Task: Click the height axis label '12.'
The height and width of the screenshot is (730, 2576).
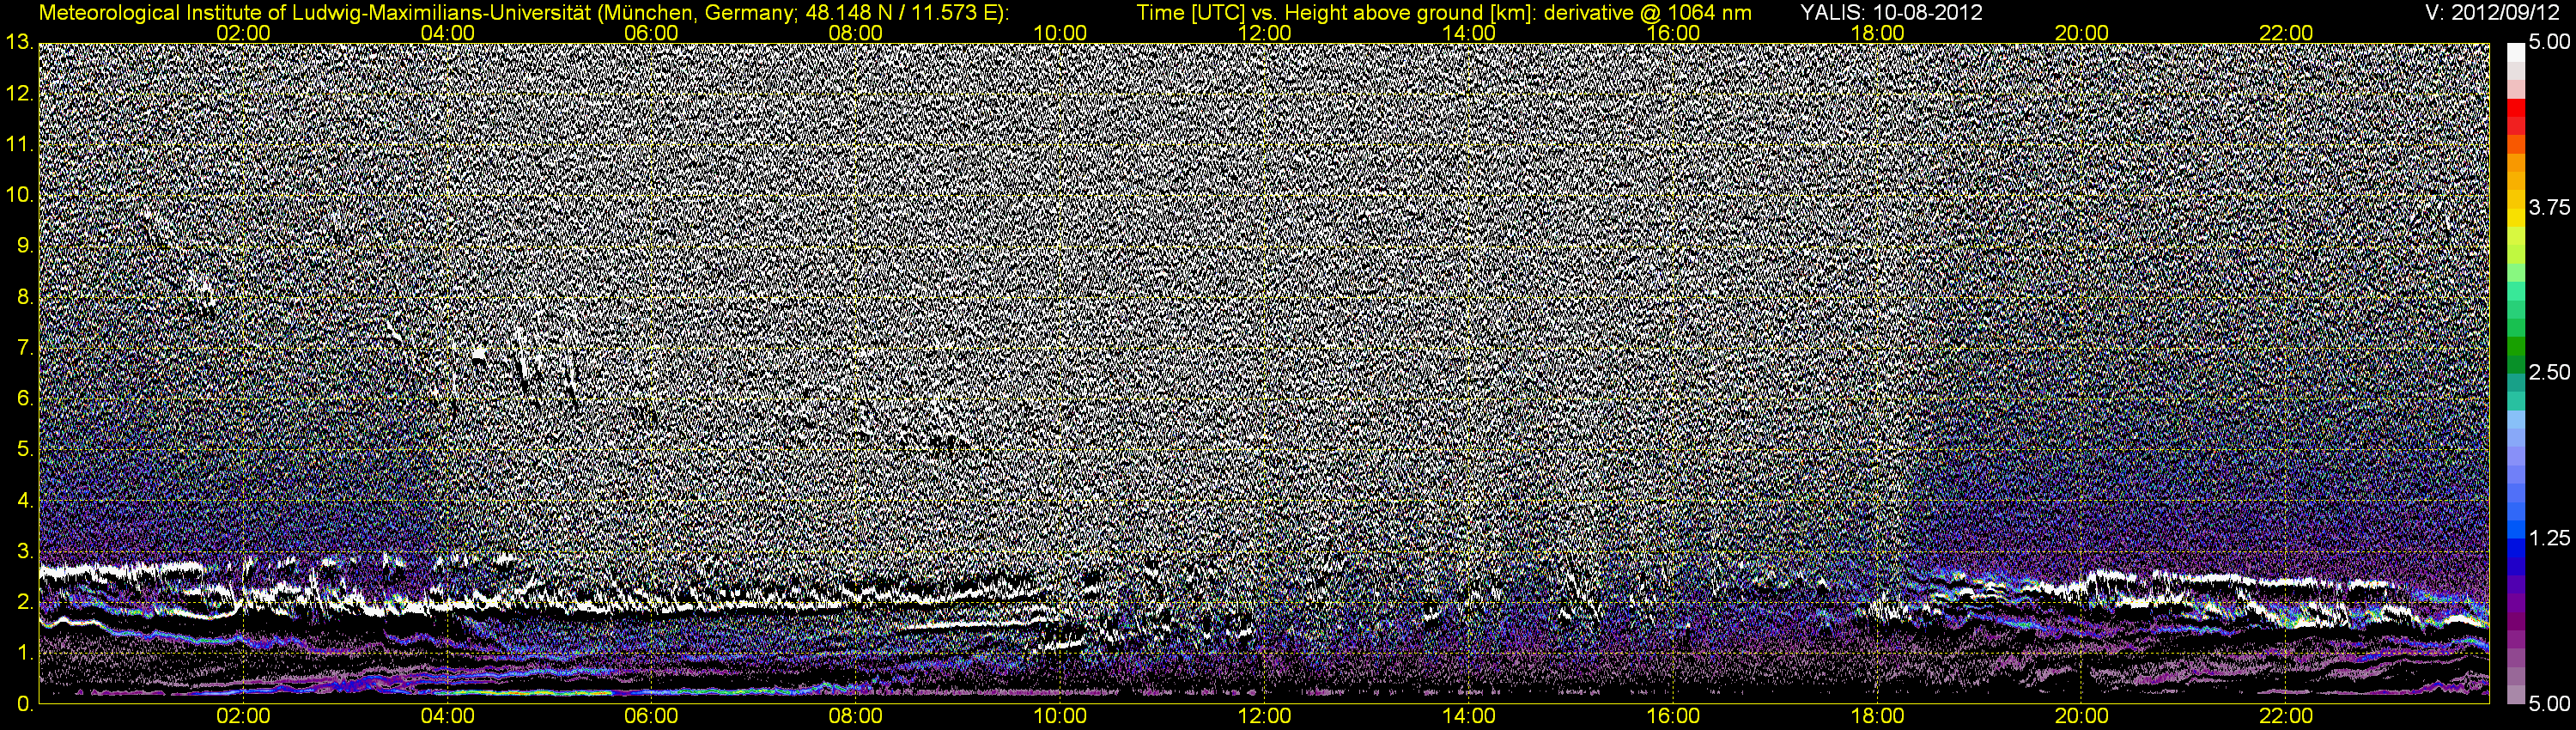Action: coord(18,93)
